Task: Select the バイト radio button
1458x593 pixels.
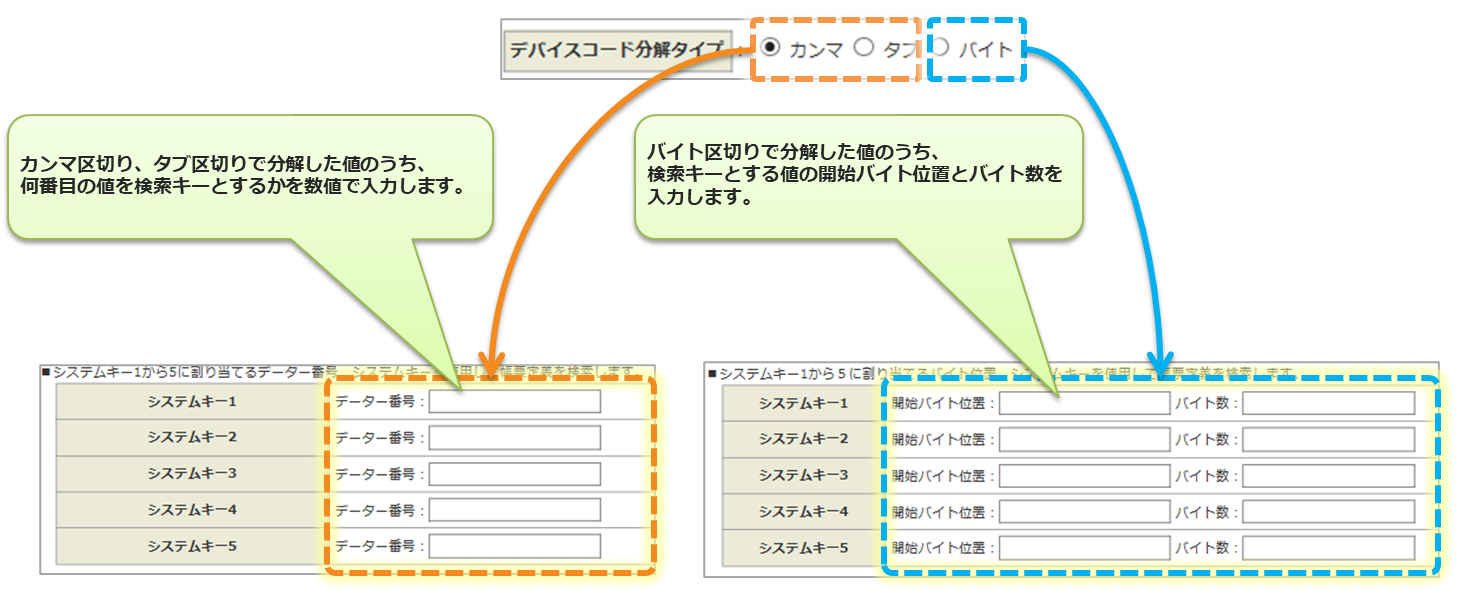Action: click(x=940, y=47)
